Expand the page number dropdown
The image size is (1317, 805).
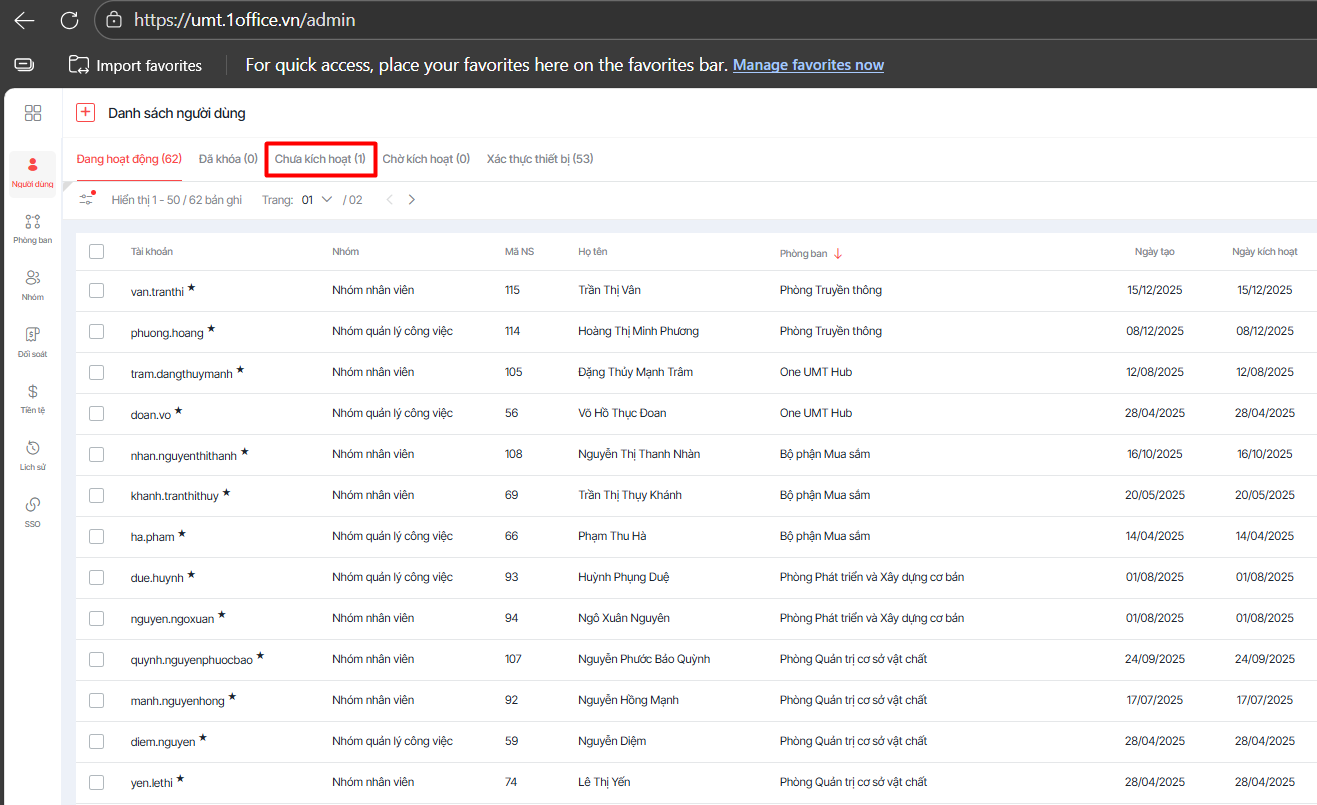pyautogui.click(x=326, y=200)
